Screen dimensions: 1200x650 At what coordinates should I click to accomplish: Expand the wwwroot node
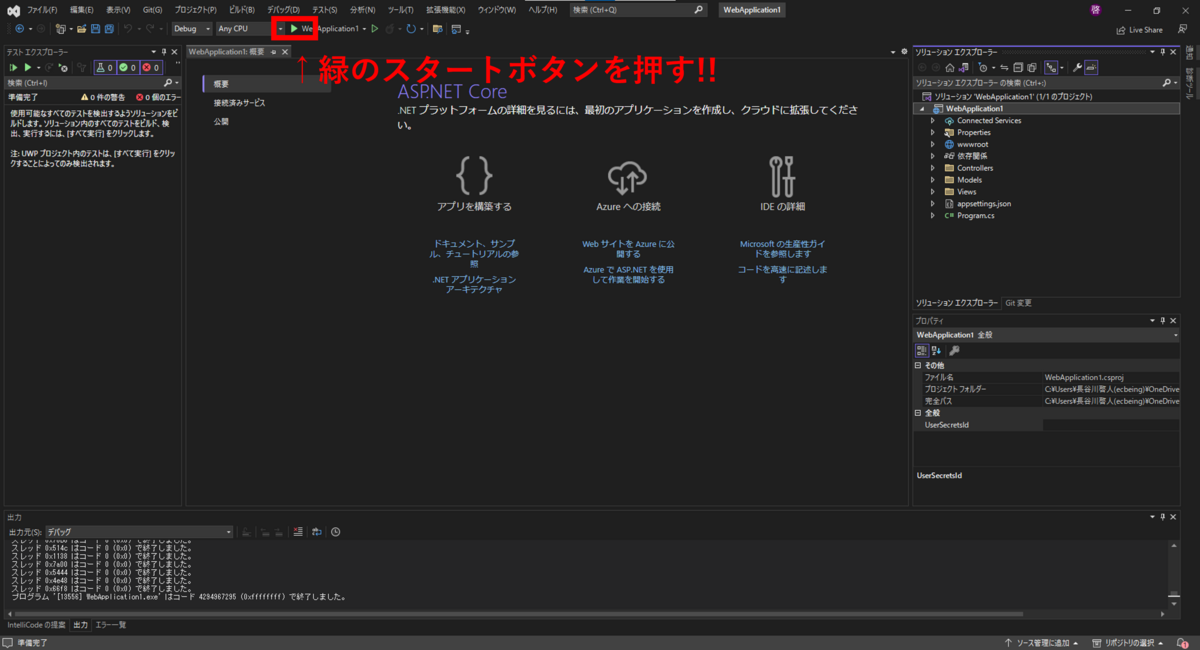click(933, 144)
